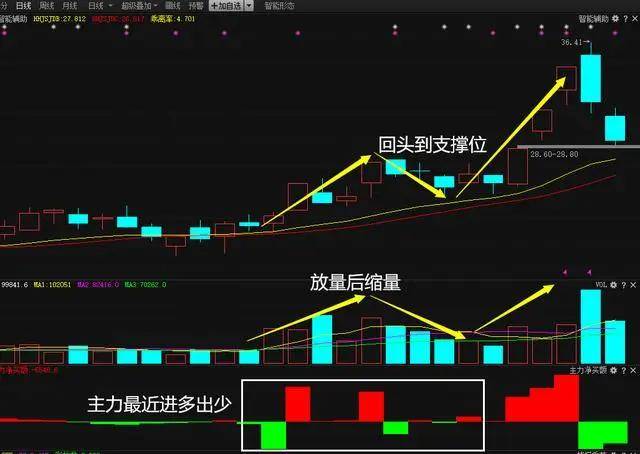Click the help question mark beside 智能辅助
This screenshot has width=640, height=454.
(x=625, y=19)
